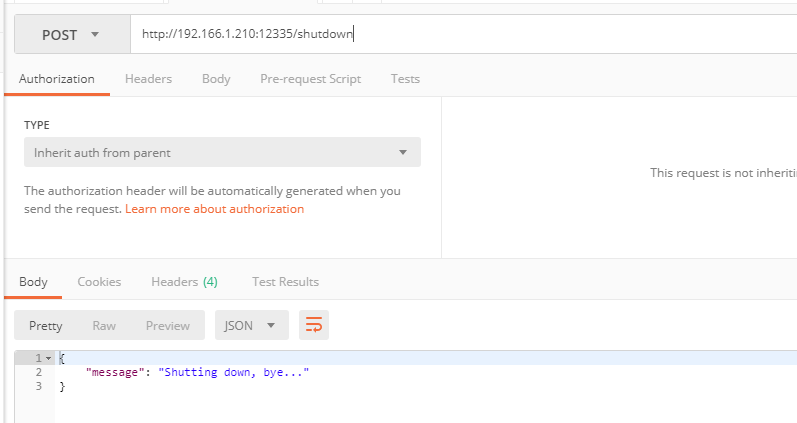Screen dimensions: 797x423
Task: Switch to Pre-request Script tab
Action: pyautogui.click(x=311, y=79)
